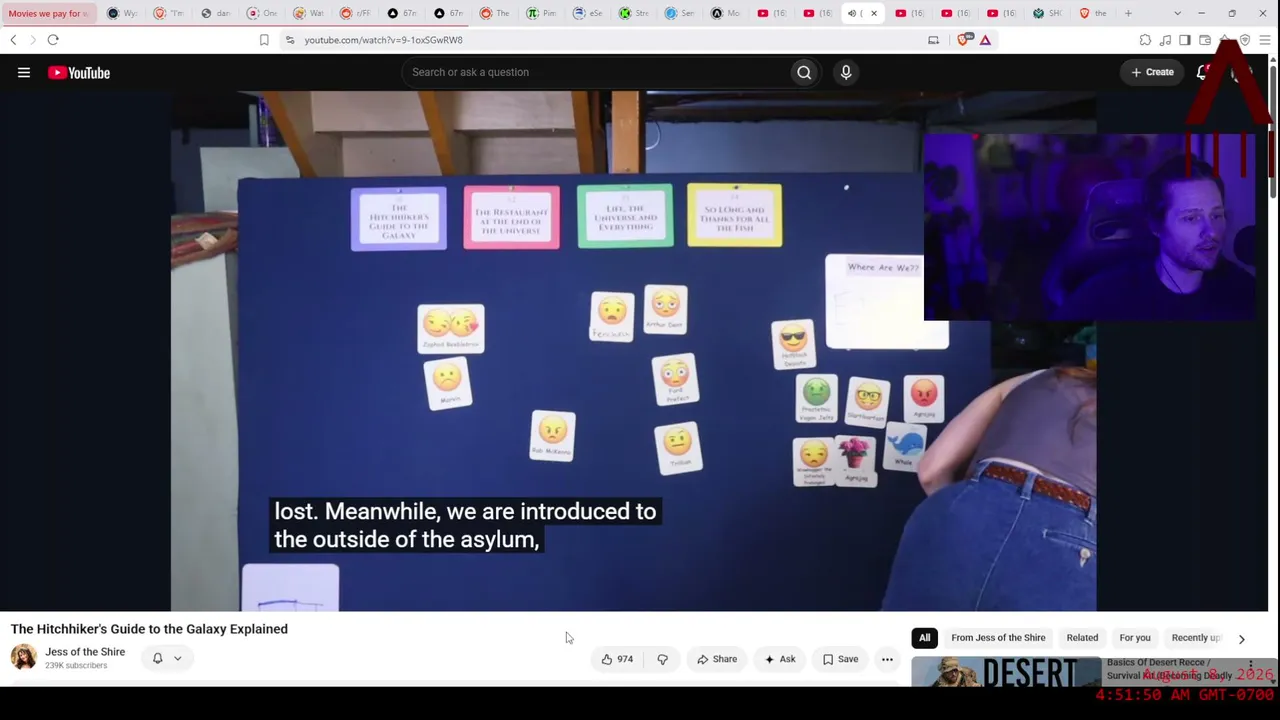The image size is (1280, 720).
Task: Show more filter chips with right arrow
Action: click(1241, 638)
